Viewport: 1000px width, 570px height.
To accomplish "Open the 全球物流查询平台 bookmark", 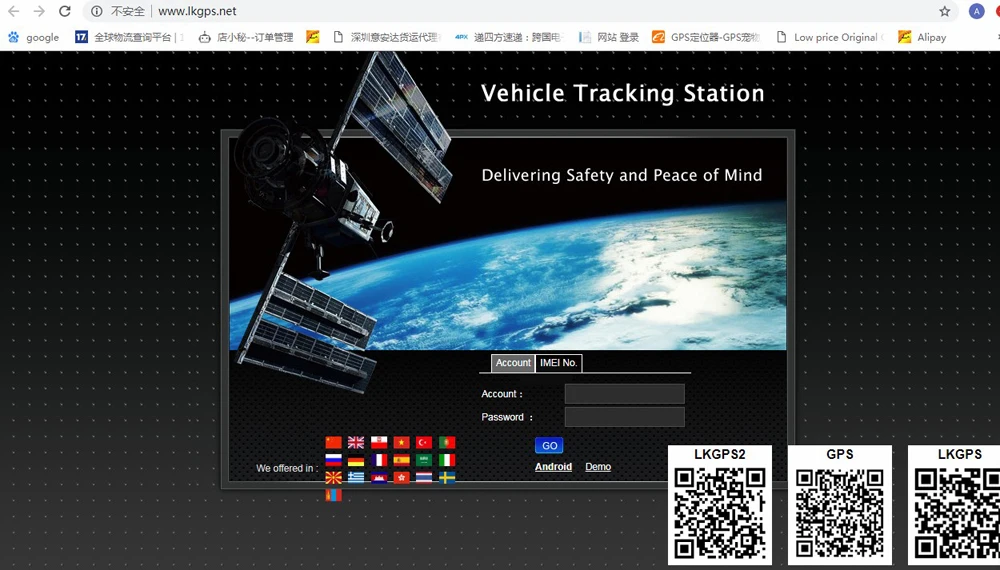I will coord(129,37).
